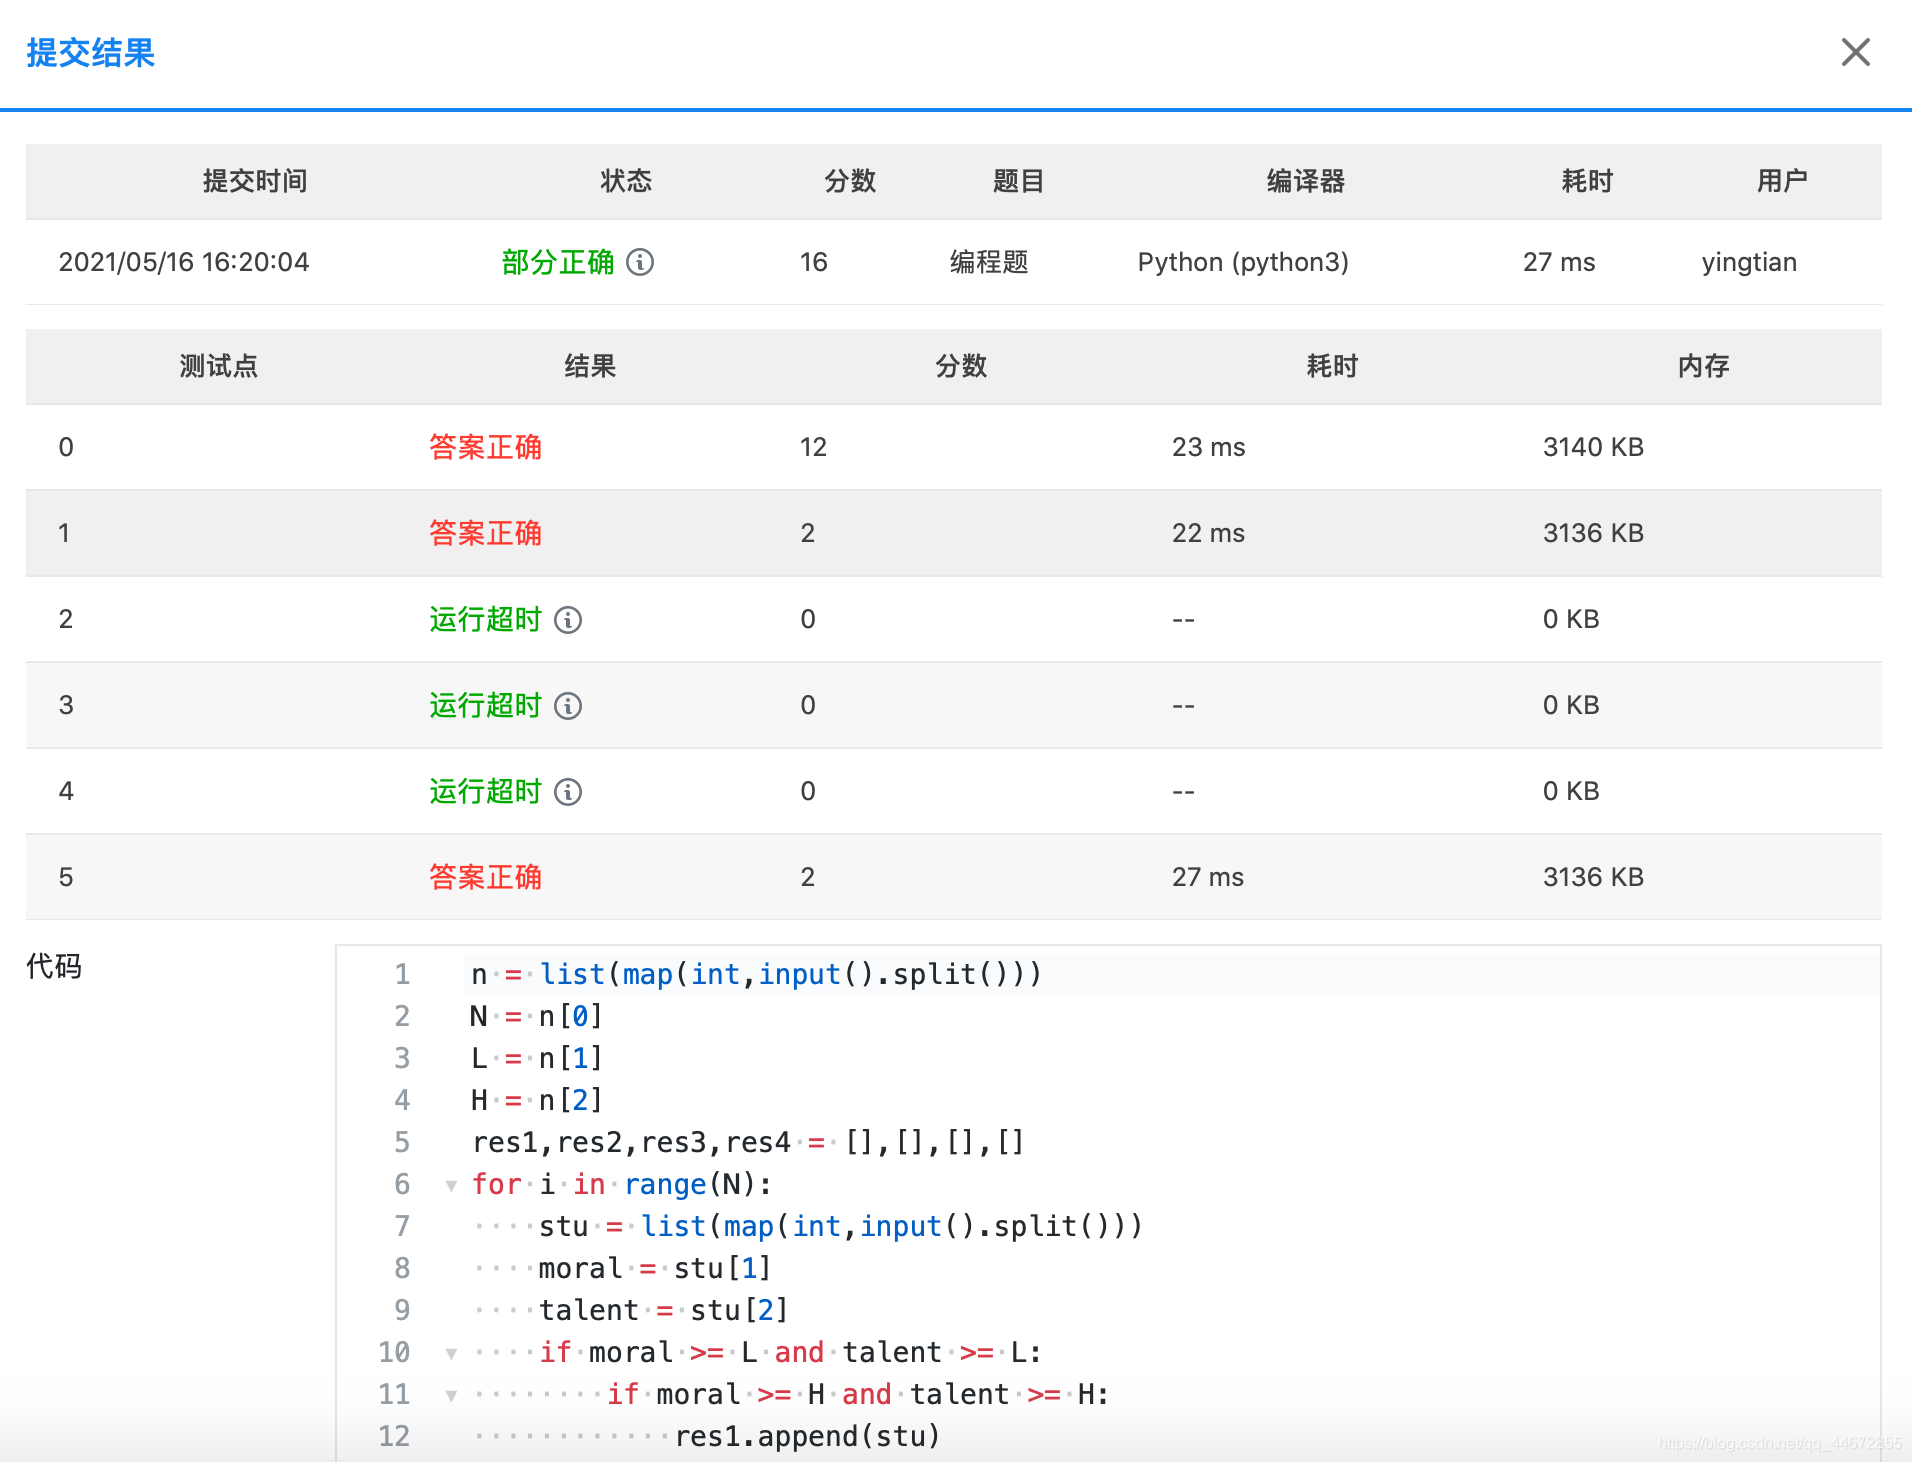Click 答案正确 result for test point 5
Viewport: 1912px width, 1462px height.
485,877
